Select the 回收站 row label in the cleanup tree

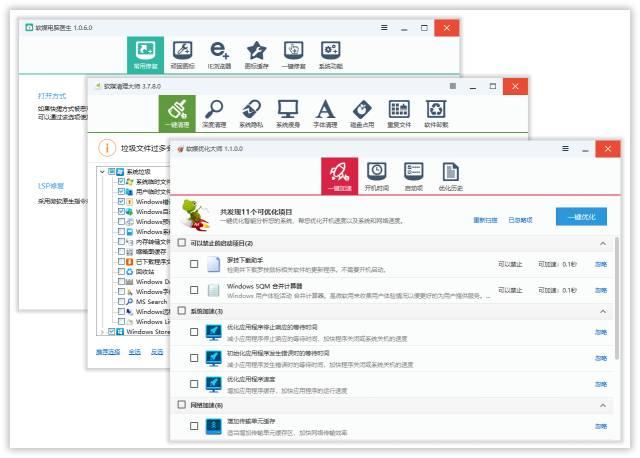[x=145, y=271]
